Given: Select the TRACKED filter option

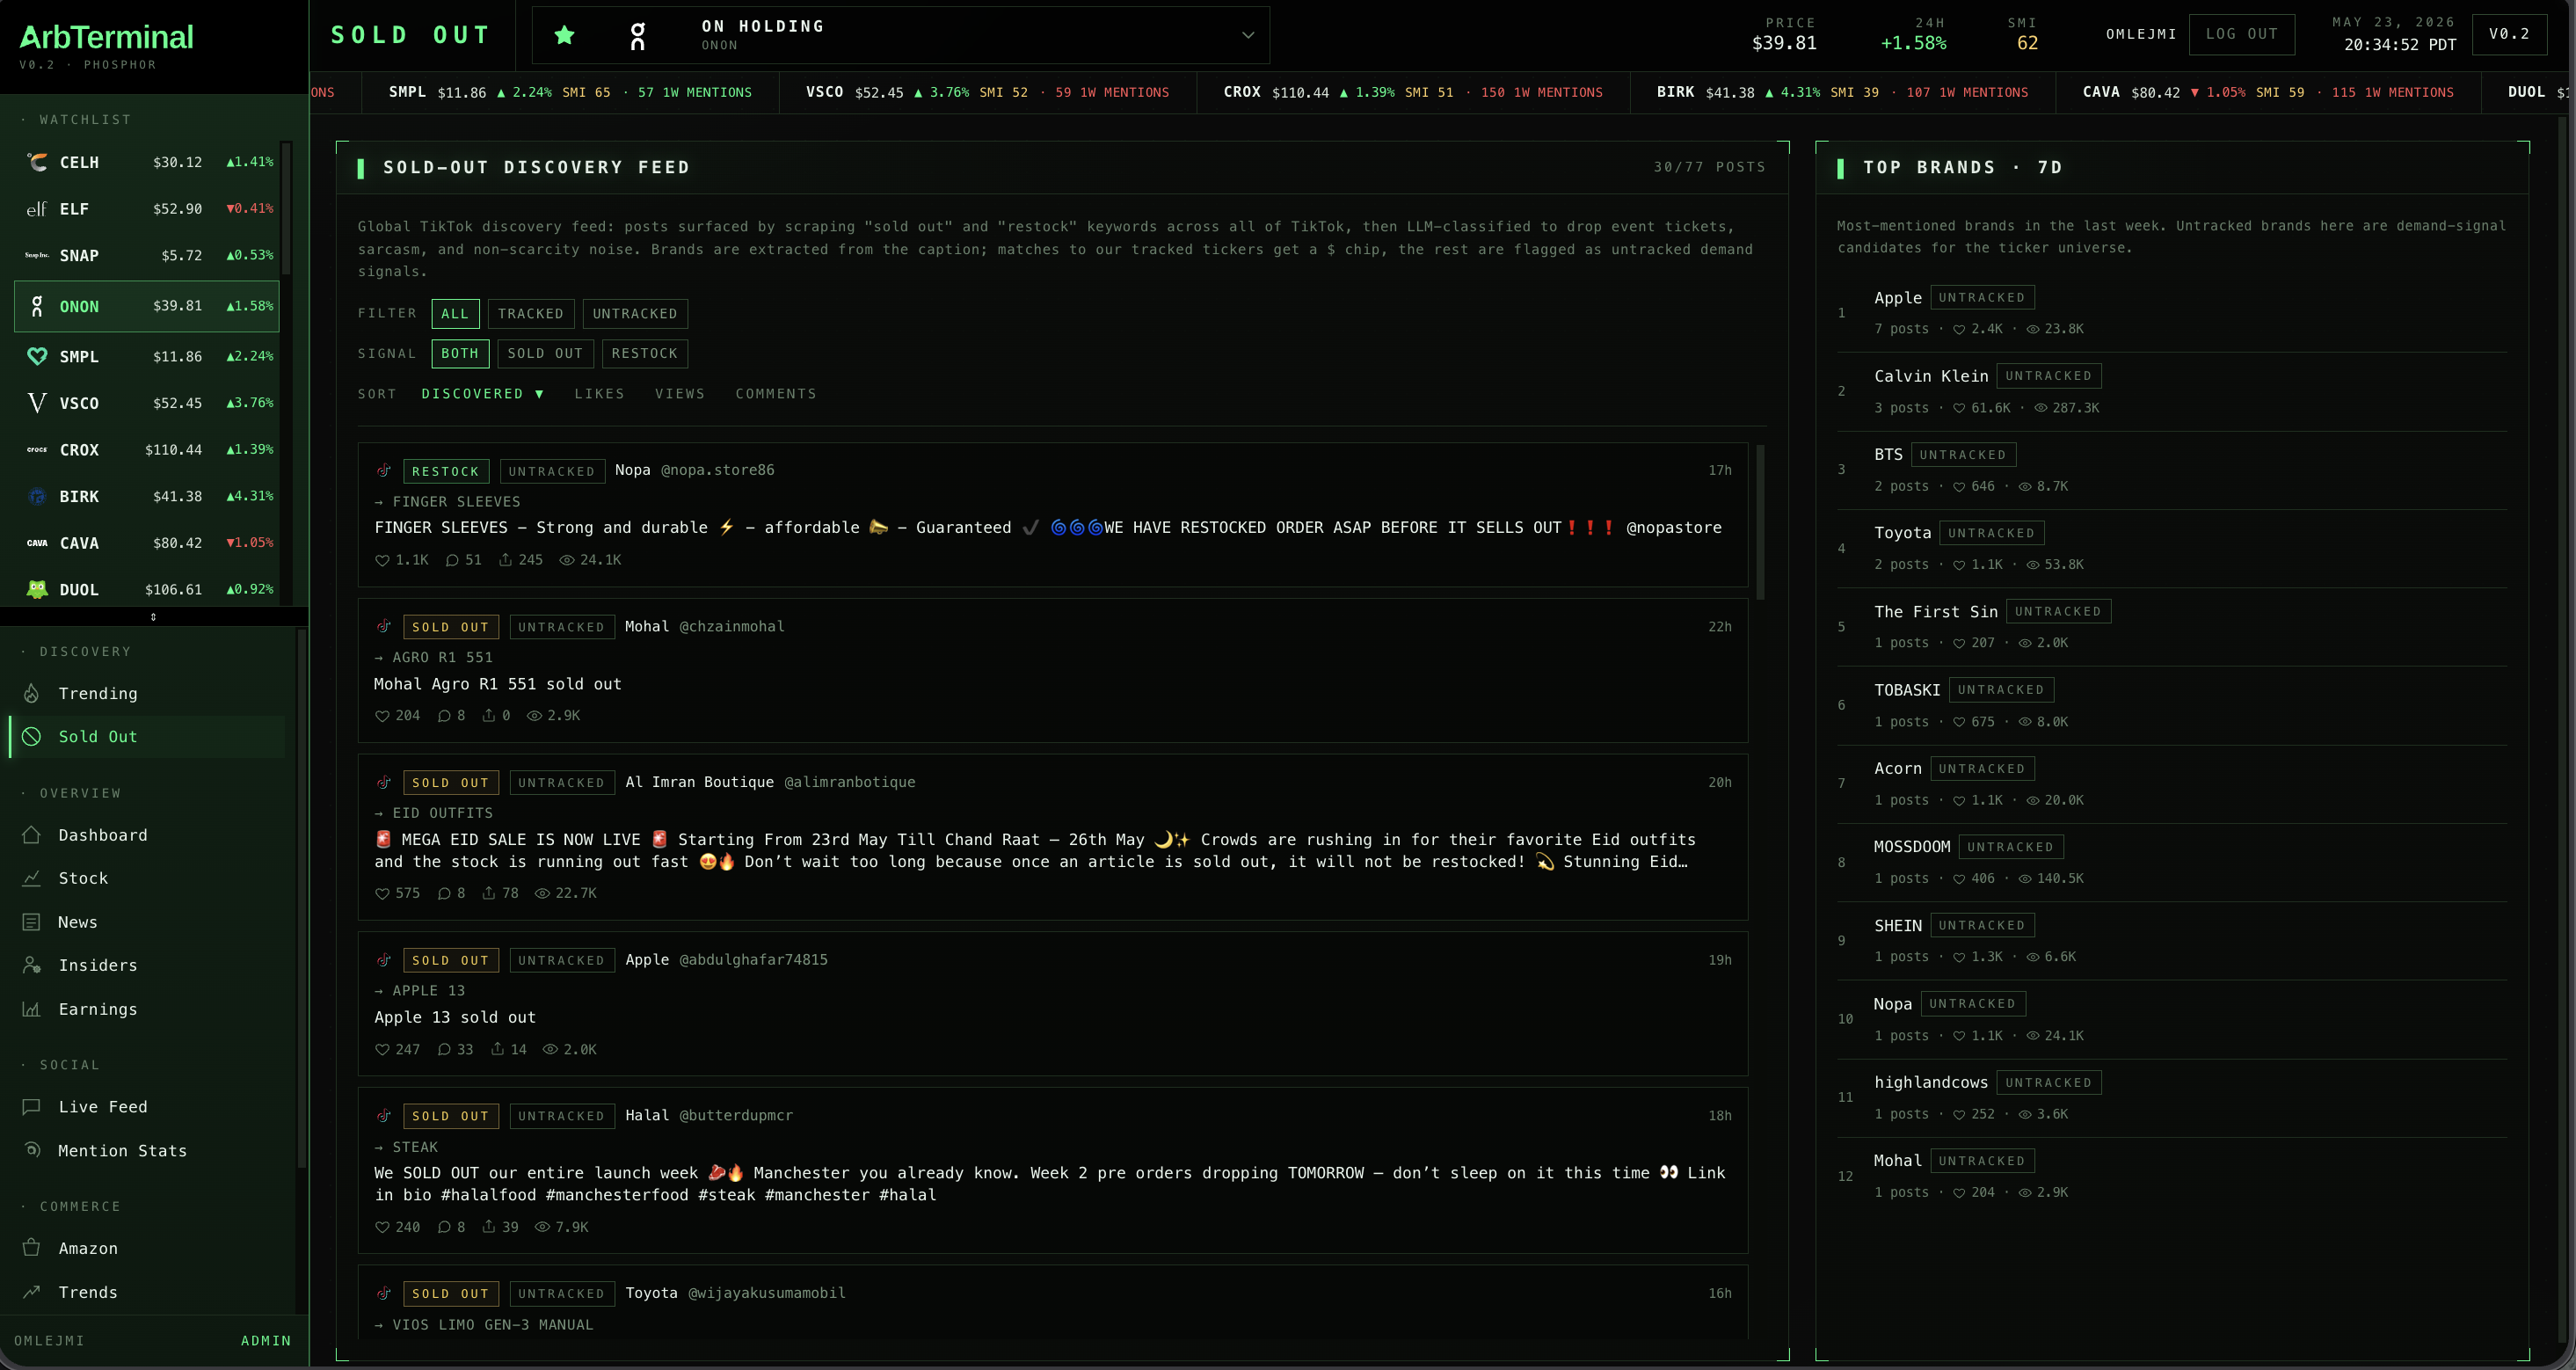Looking at the screenshot, I should [x=531, y=313].
